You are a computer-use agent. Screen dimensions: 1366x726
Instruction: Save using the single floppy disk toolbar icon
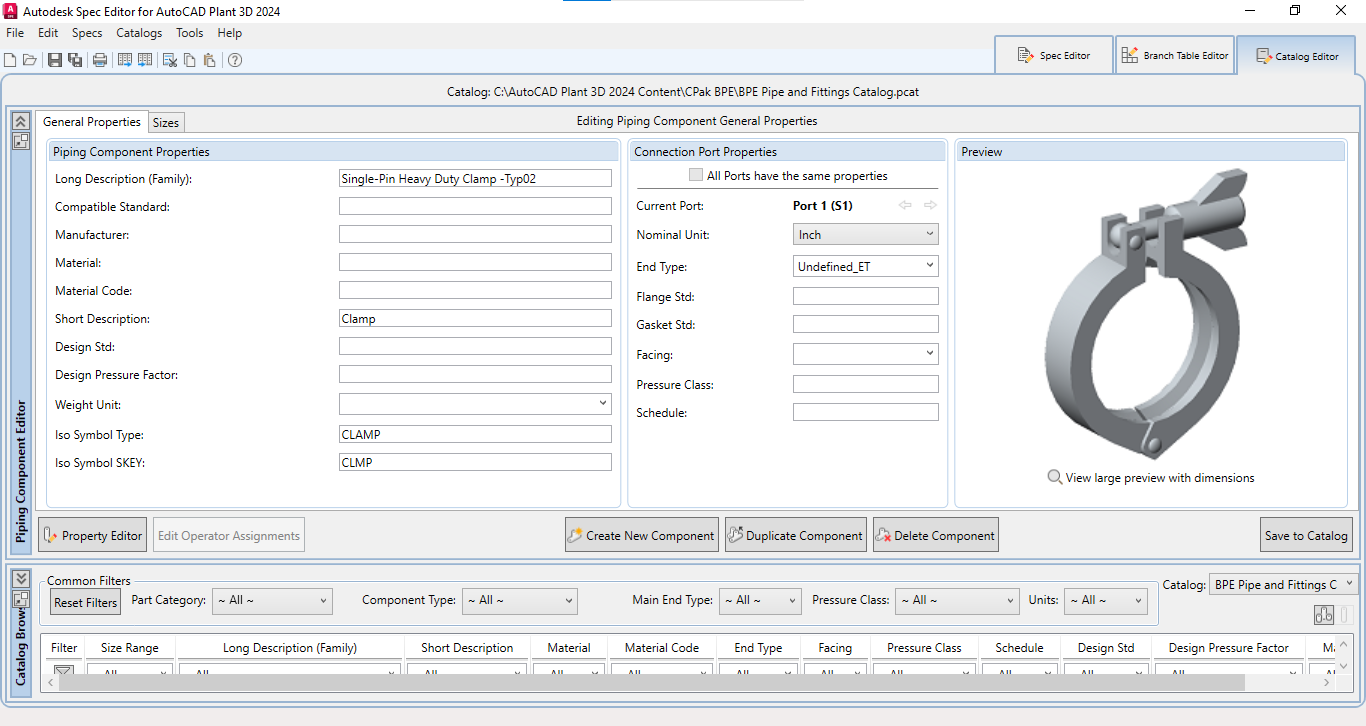point(55,60)
